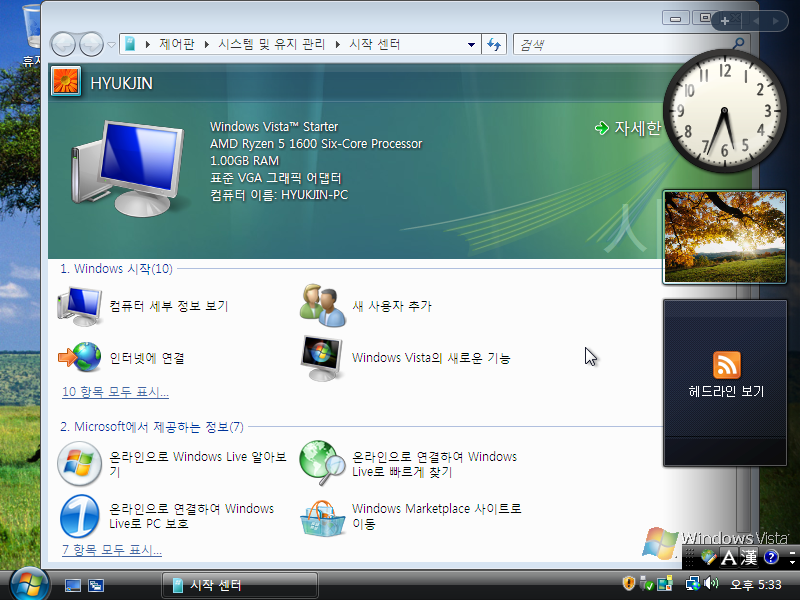Click Show Desktop quick launch icon
The image size is (800, 600).
[x=72, y=586]
